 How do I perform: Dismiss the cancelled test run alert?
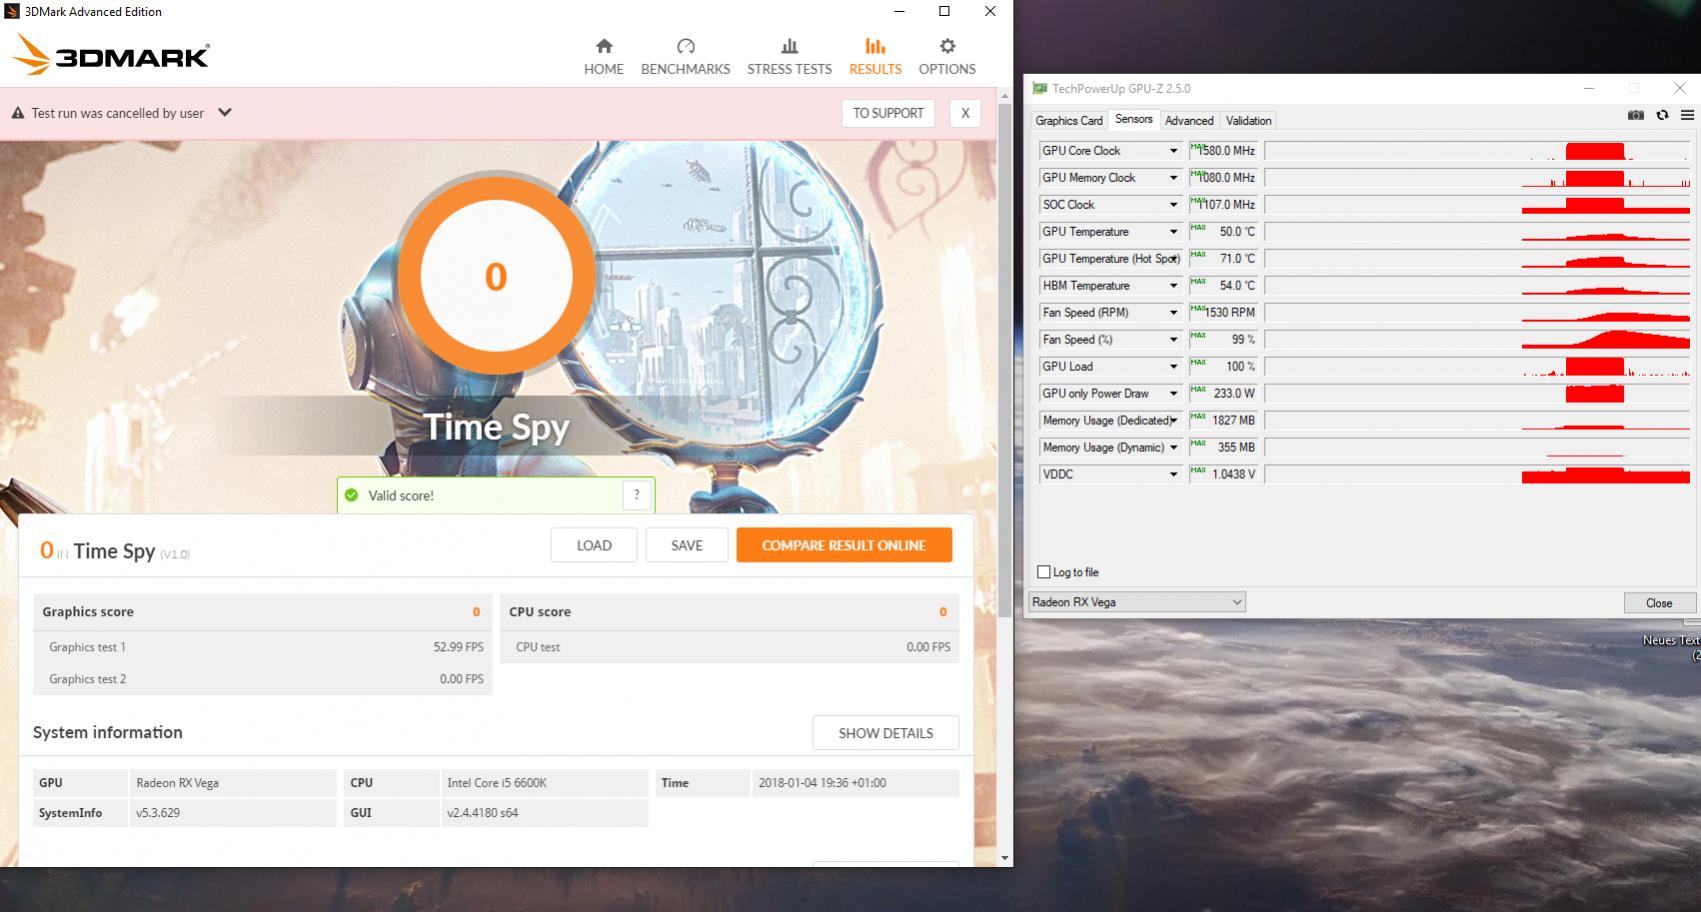965,113
